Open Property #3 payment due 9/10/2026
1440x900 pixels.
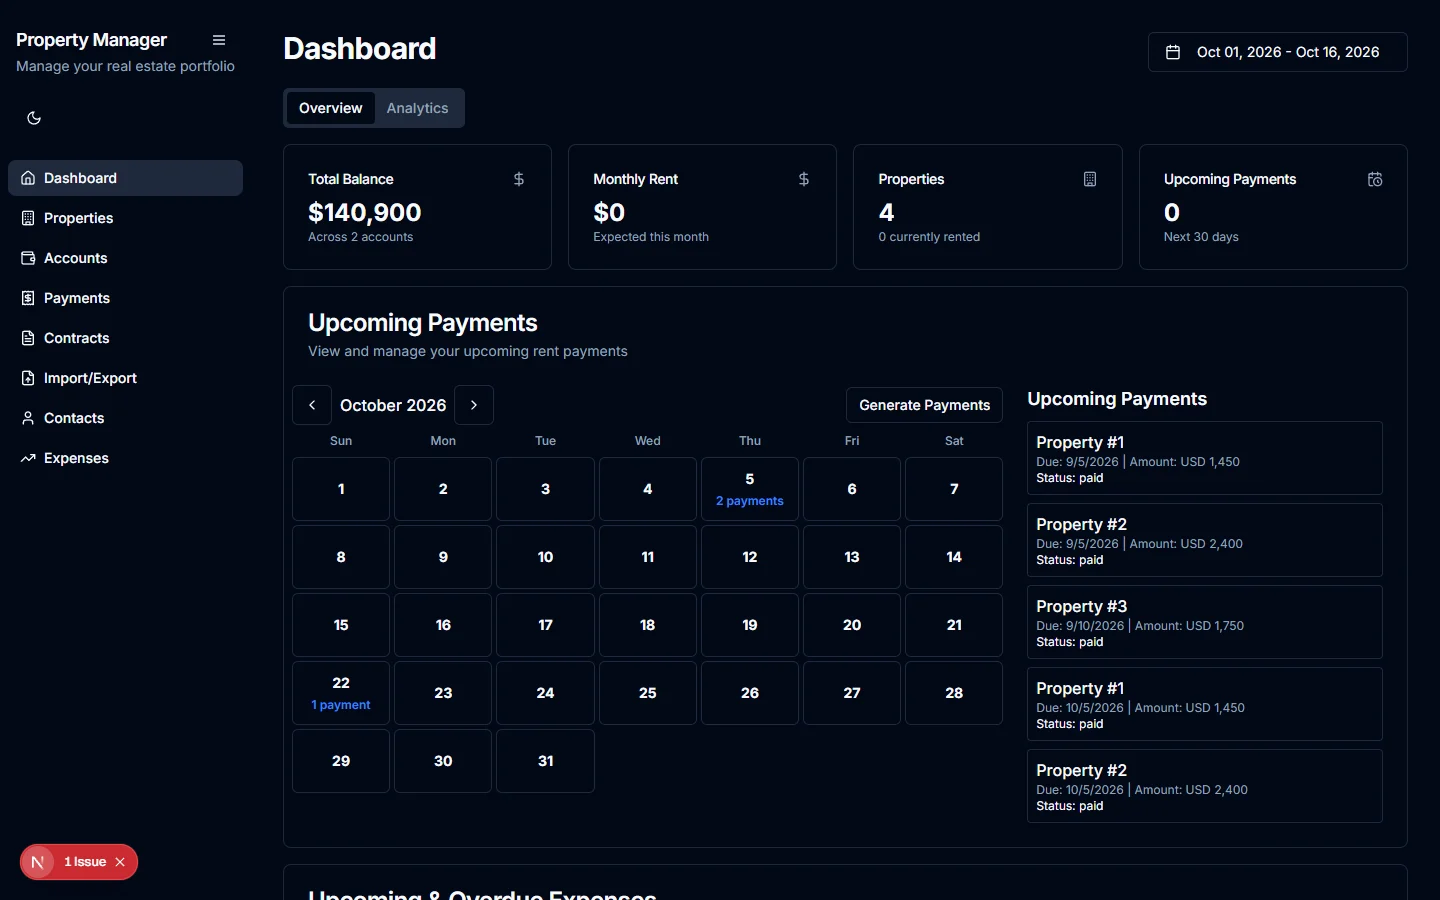[x=1205, y=622]
